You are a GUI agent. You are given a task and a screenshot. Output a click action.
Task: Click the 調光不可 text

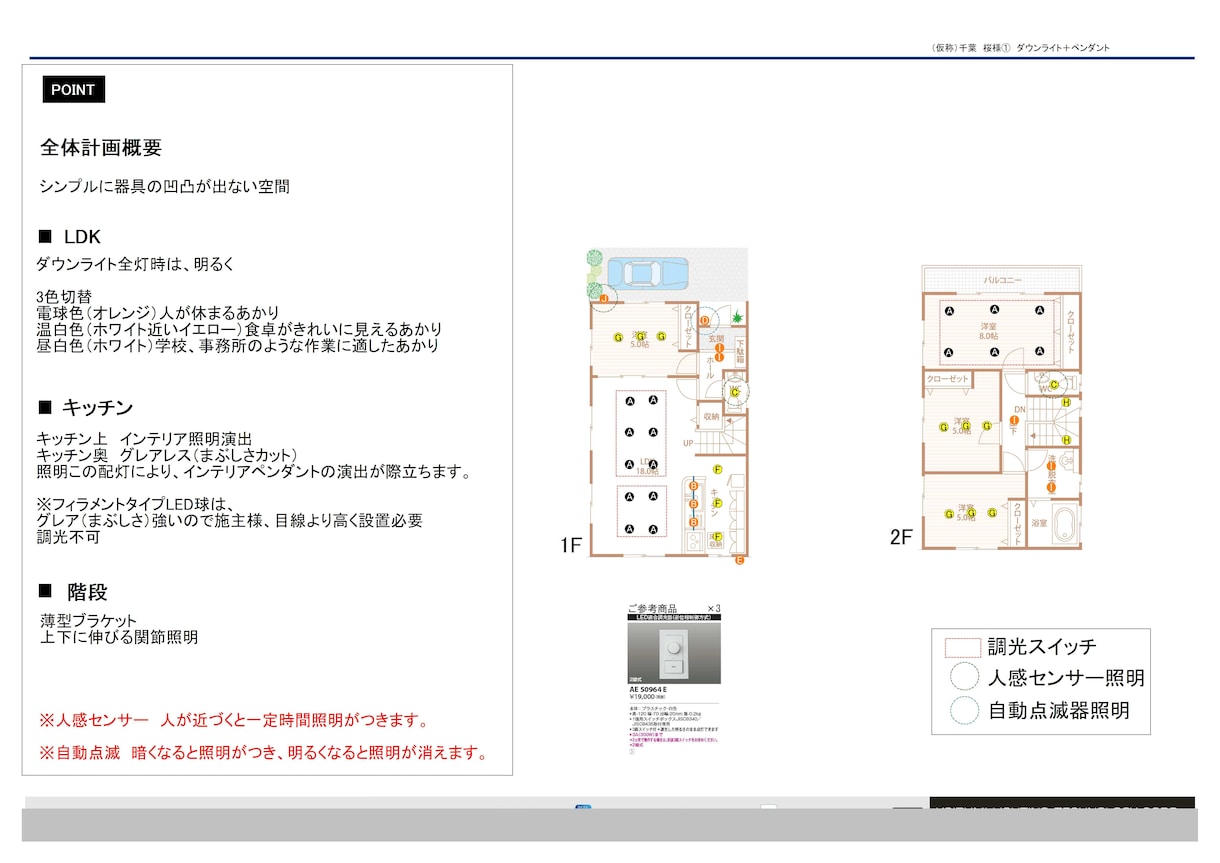[67, 537]
